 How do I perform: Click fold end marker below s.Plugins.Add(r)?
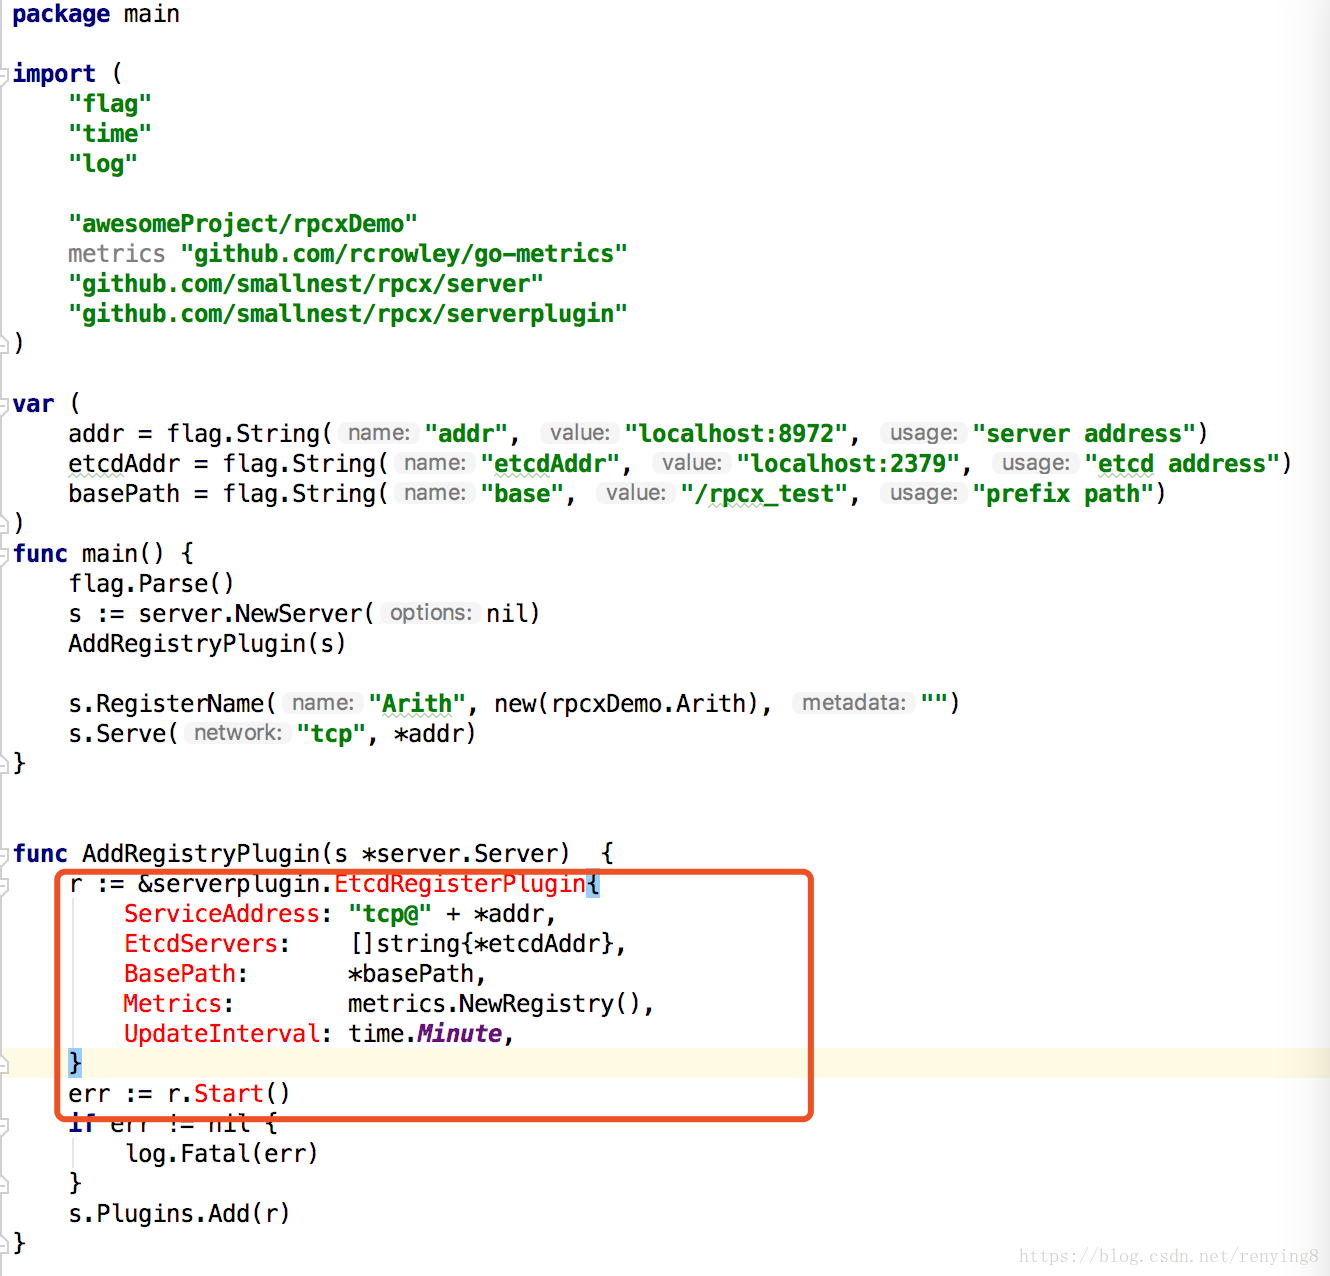click(x=4, y=1244)
